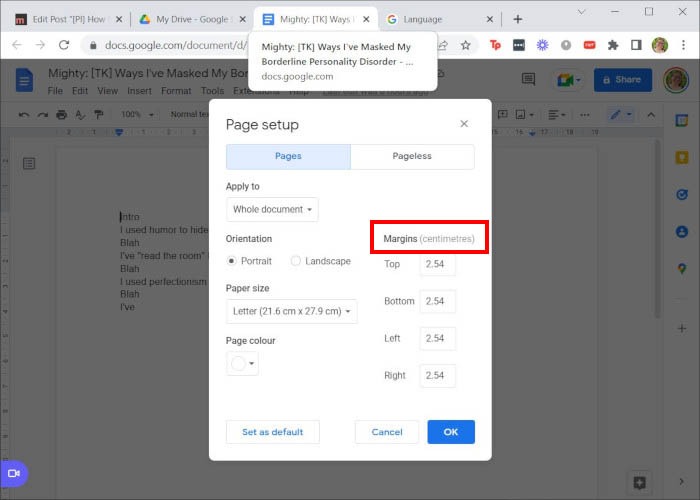Edit the Left margin field
700x500 pixels.
pyautogui.click(x=438, y=338)
